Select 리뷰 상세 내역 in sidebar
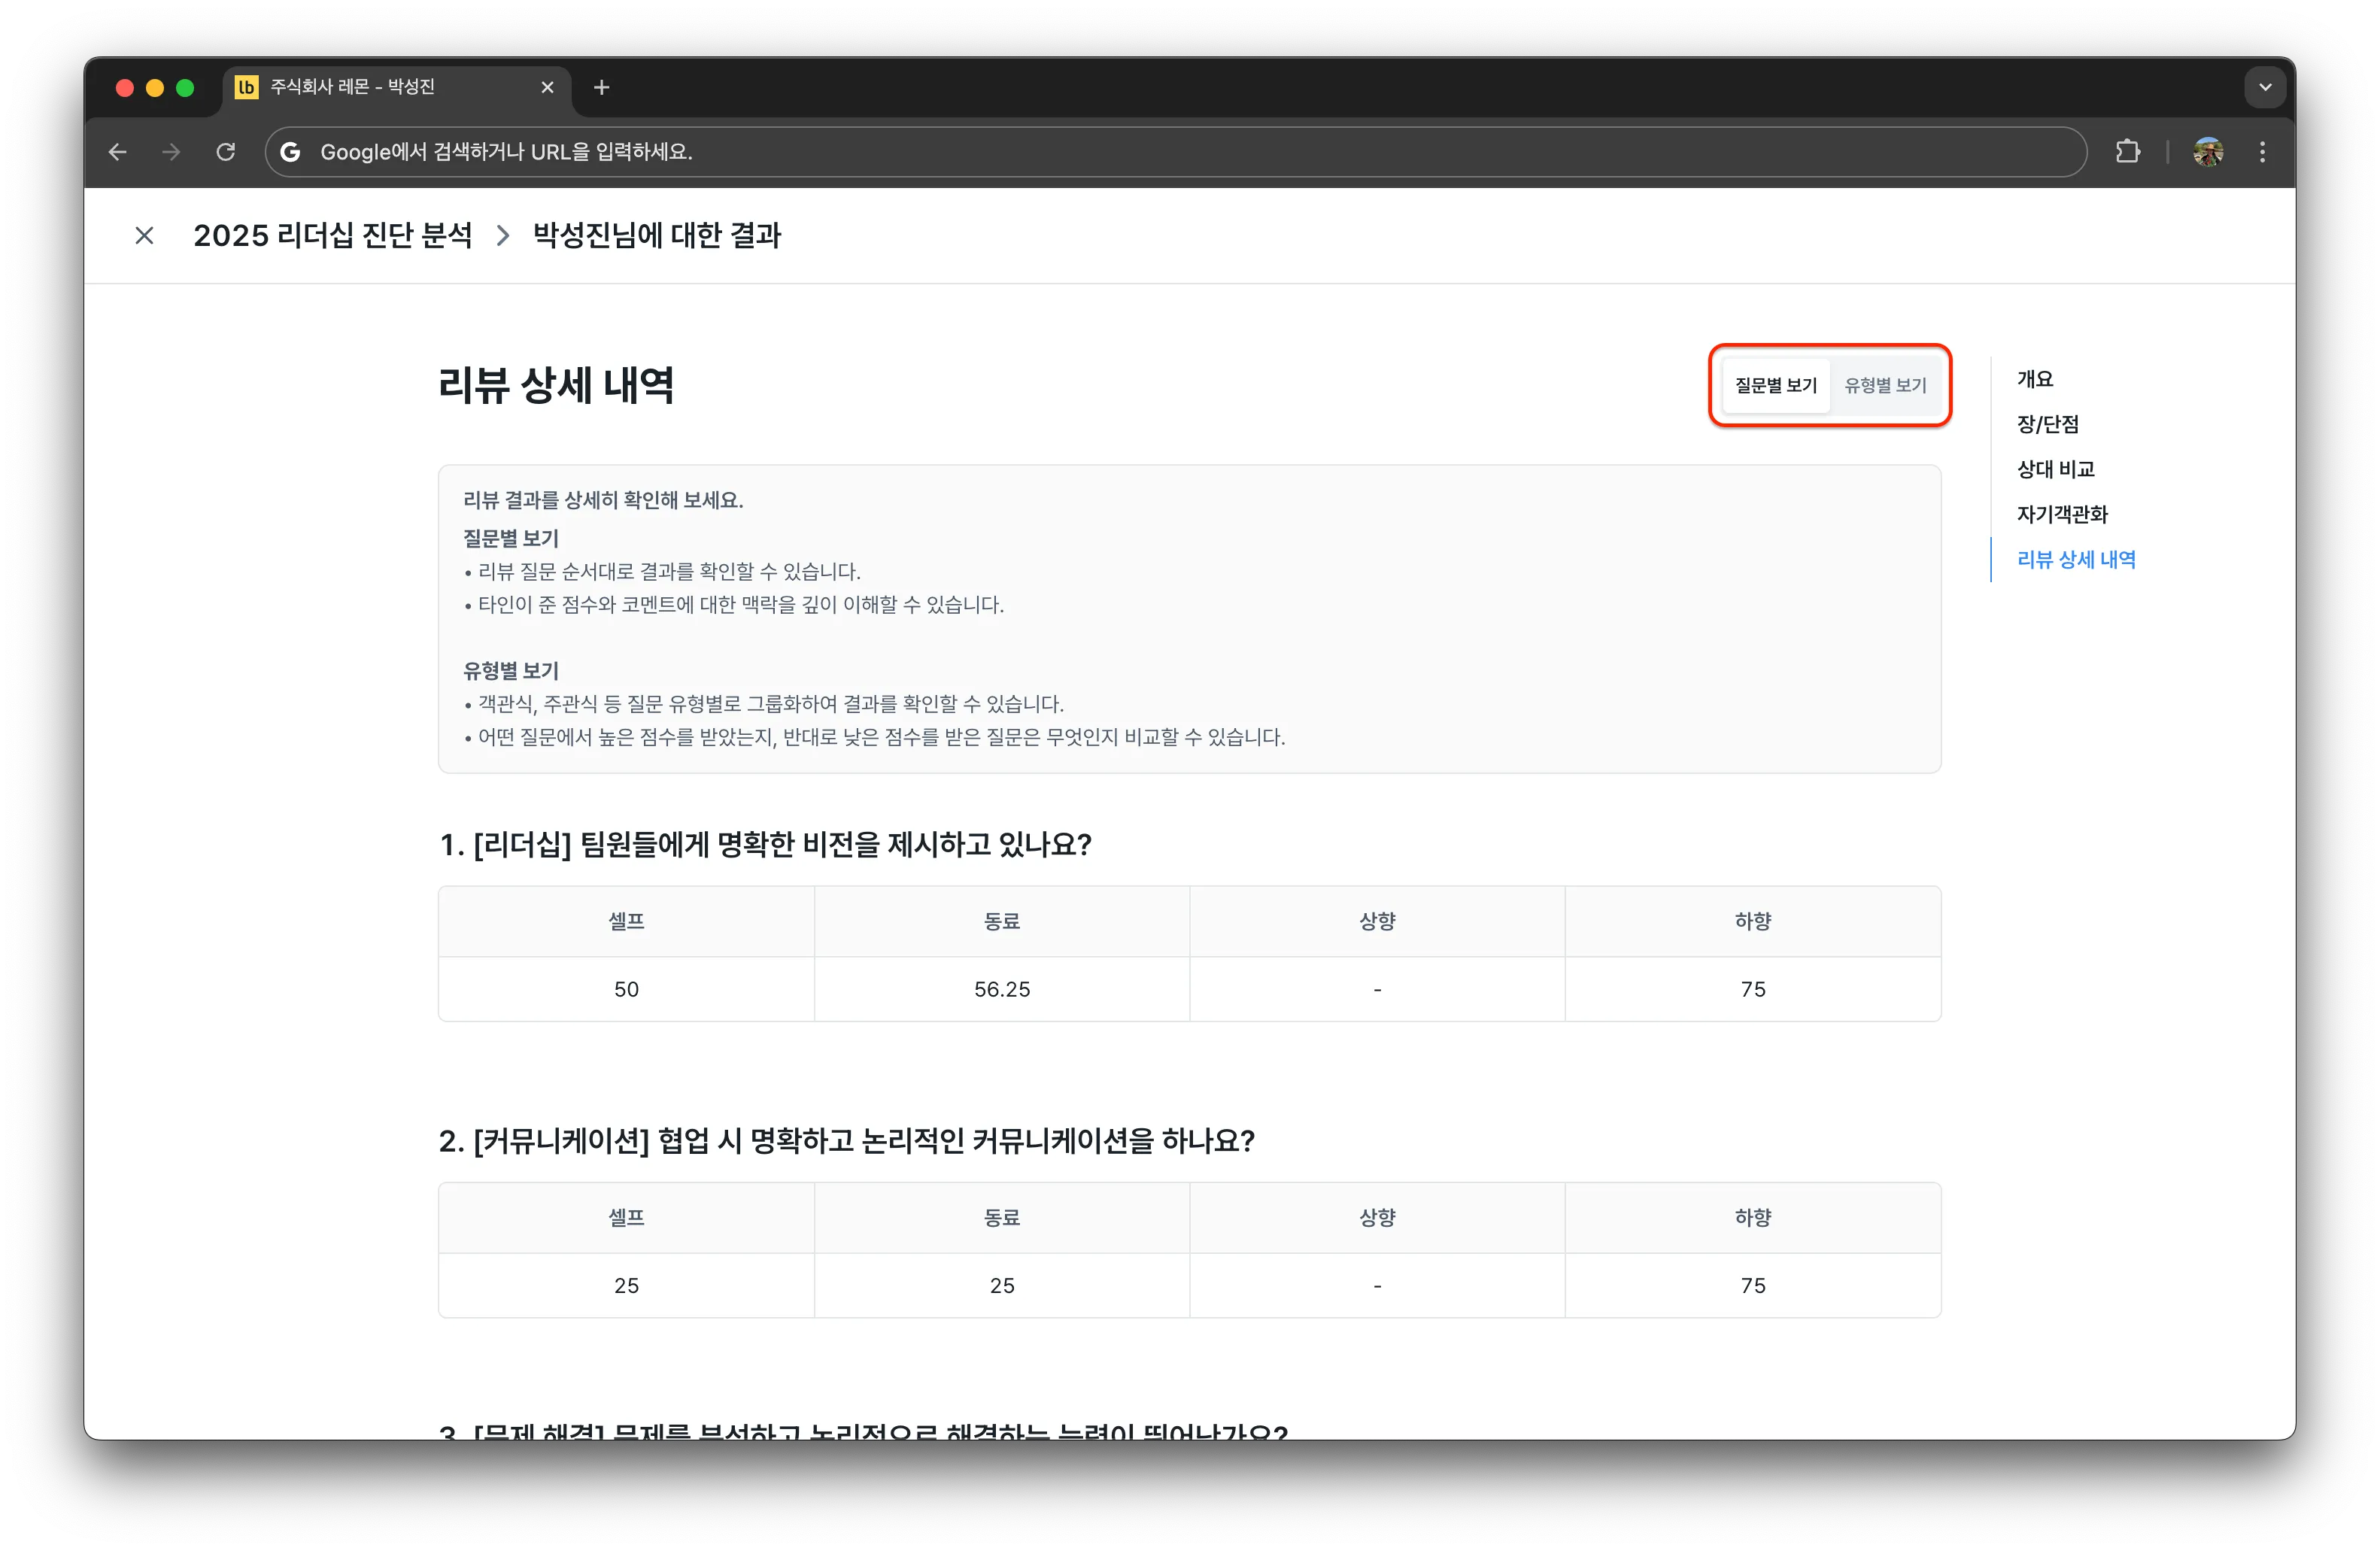Screen dimensions: 2380x1551 [x=2076, y=560]
